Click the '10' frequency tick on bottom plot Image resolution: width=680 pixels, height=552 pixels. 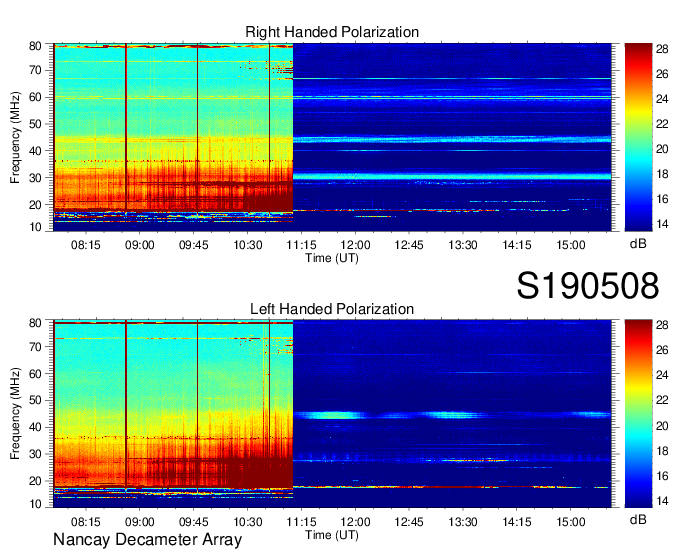point(35,504)
